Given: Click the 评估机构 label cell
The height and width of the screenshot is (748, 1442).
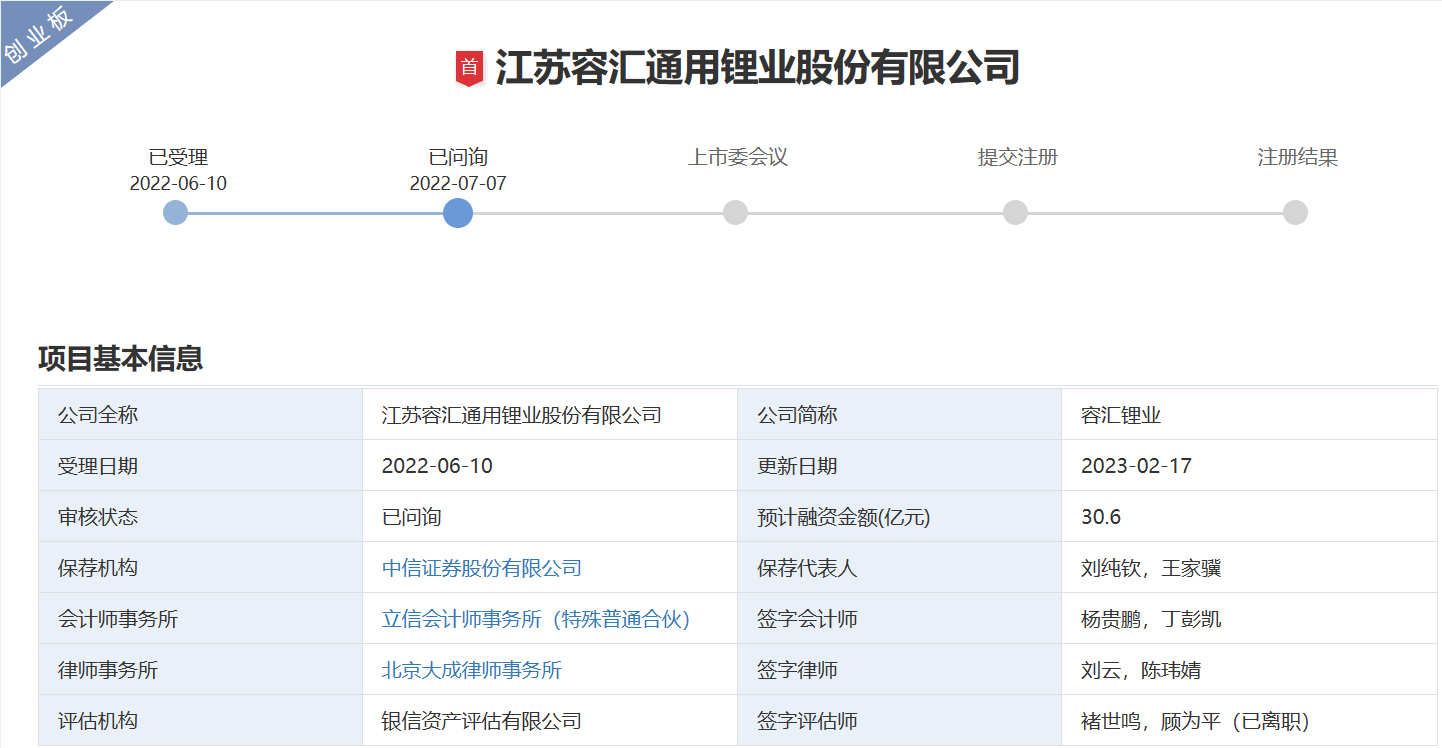Looking at the screenshot, I should coord(200,721).
